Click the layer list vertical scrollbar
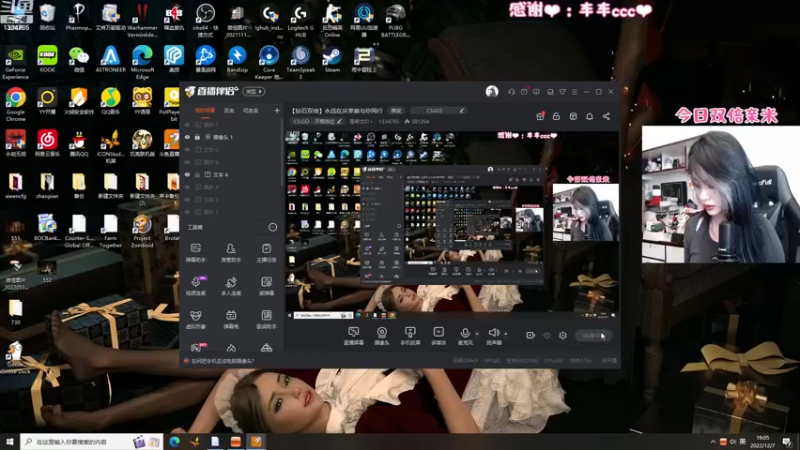This screenshot has height=450, width=800. click(x=282, y=153)
